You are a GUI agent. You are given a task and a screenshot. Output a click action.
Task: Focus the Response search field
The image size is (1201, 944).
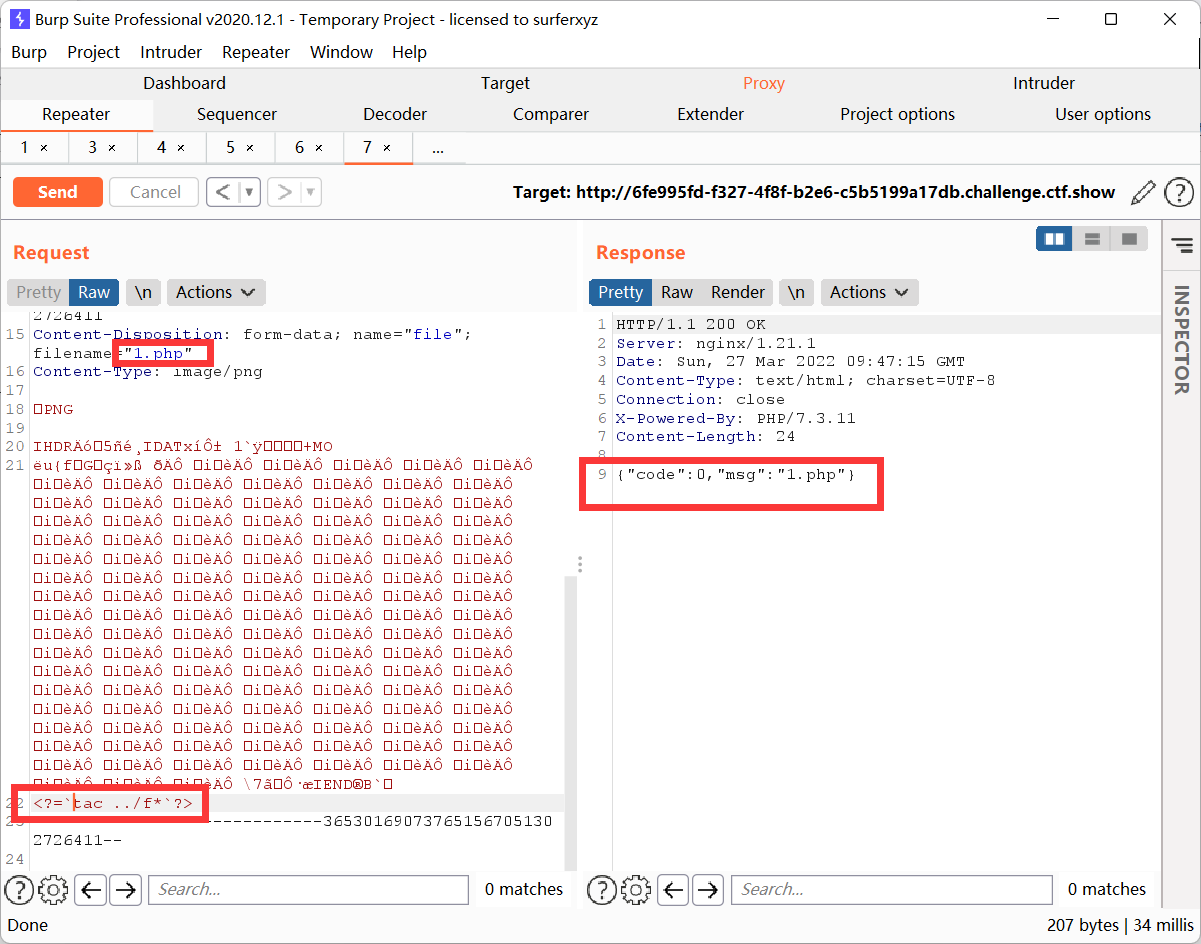tap(892, 889)
